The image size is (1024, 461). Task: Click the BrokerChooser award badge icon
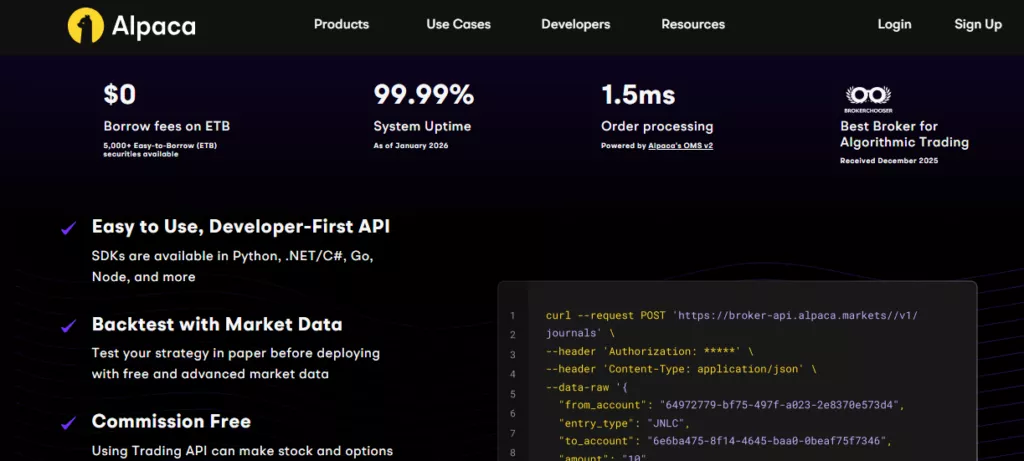tap(868, 99)
